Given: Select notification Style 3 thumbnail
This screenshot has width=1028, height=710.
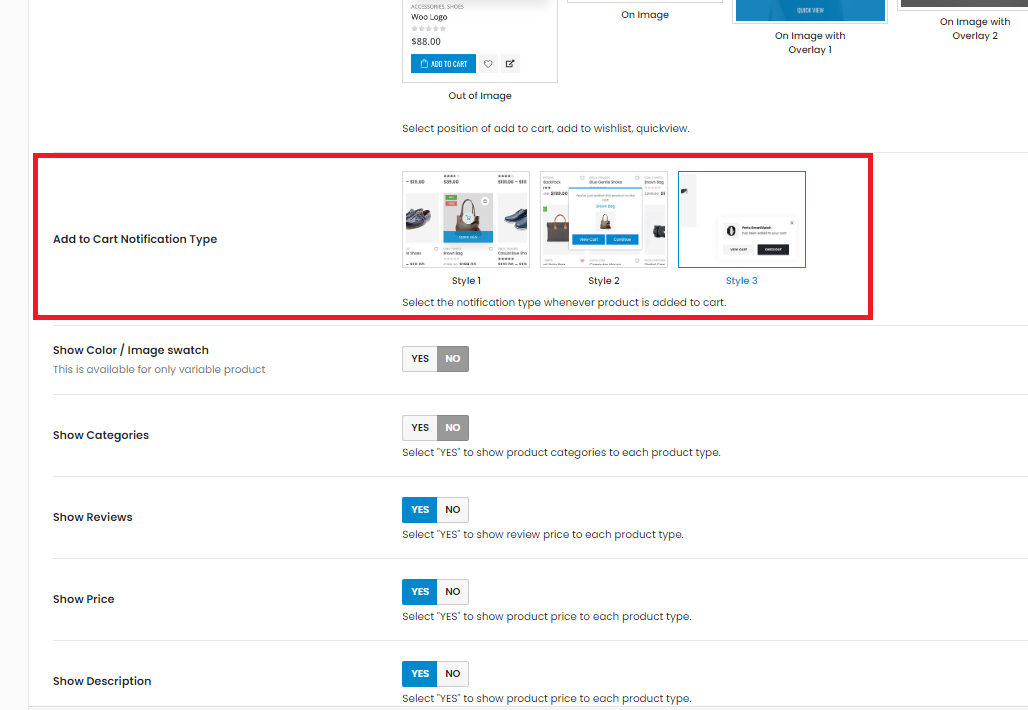Looking at the screenshot, I should (x=741, y=220).
